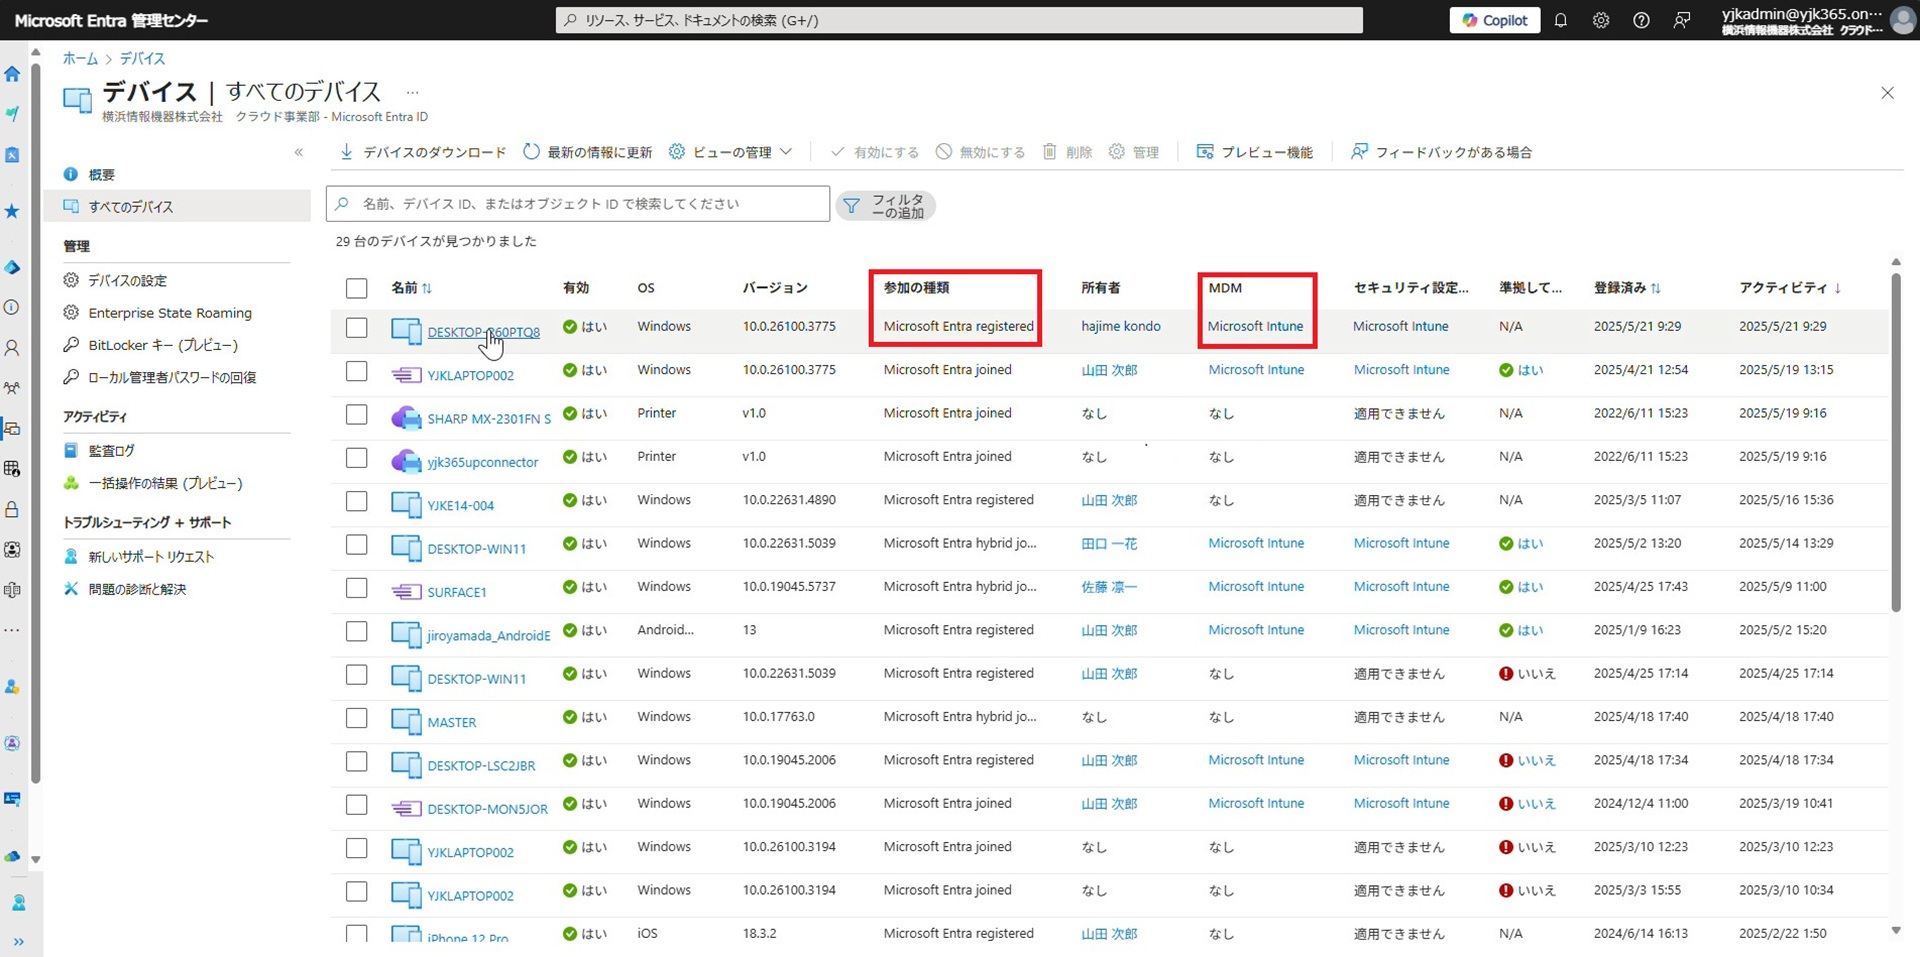Open device DESKTOP-R60PTQ8

coord(483,333)
